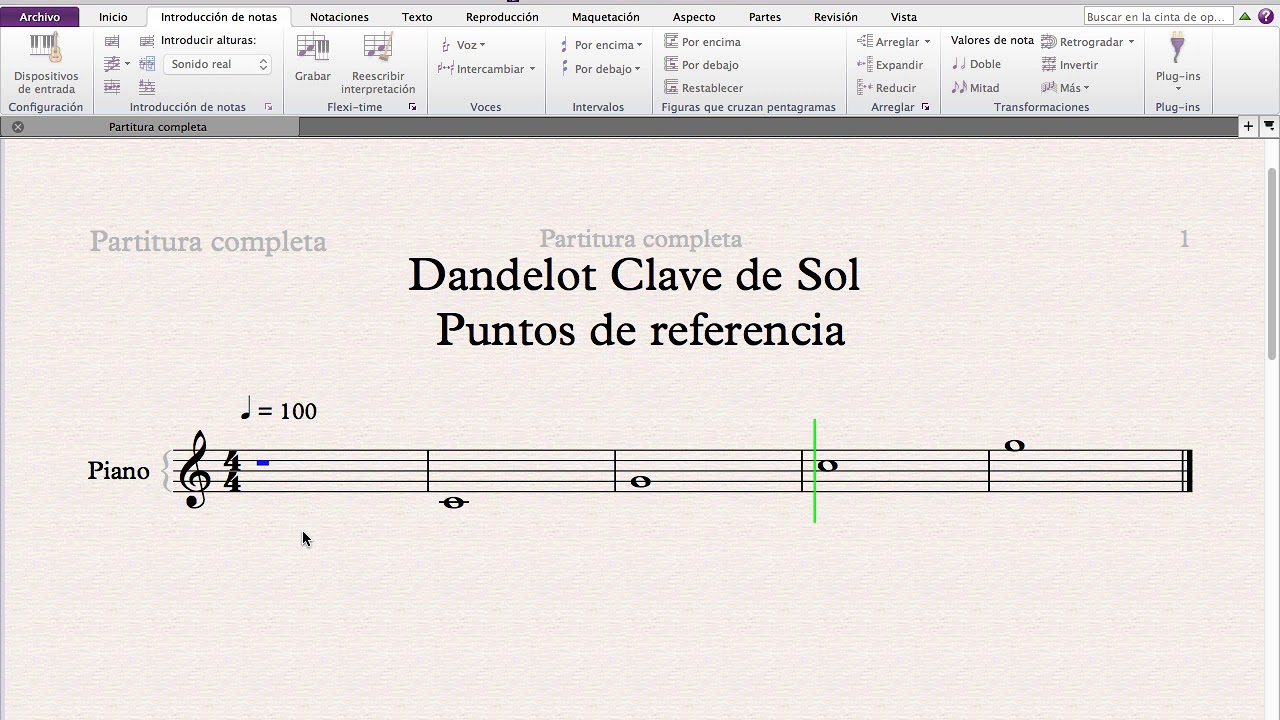This screenshot has width=1280, height=720.
Task: Open Por debajo interval dropdown arrow
Action: tap(638, 69)
